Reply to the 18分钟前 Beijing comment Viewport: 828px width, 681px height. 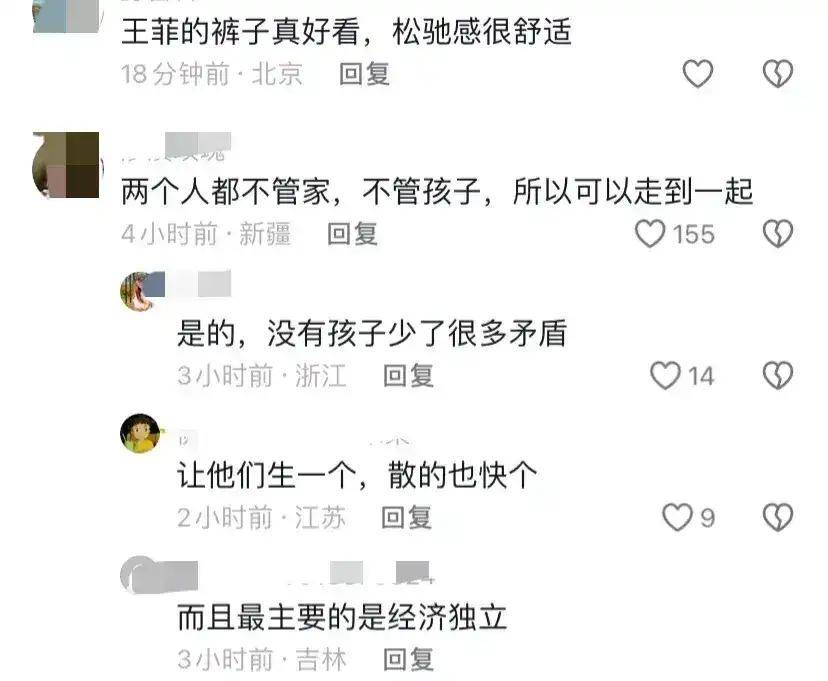(364, 74)
